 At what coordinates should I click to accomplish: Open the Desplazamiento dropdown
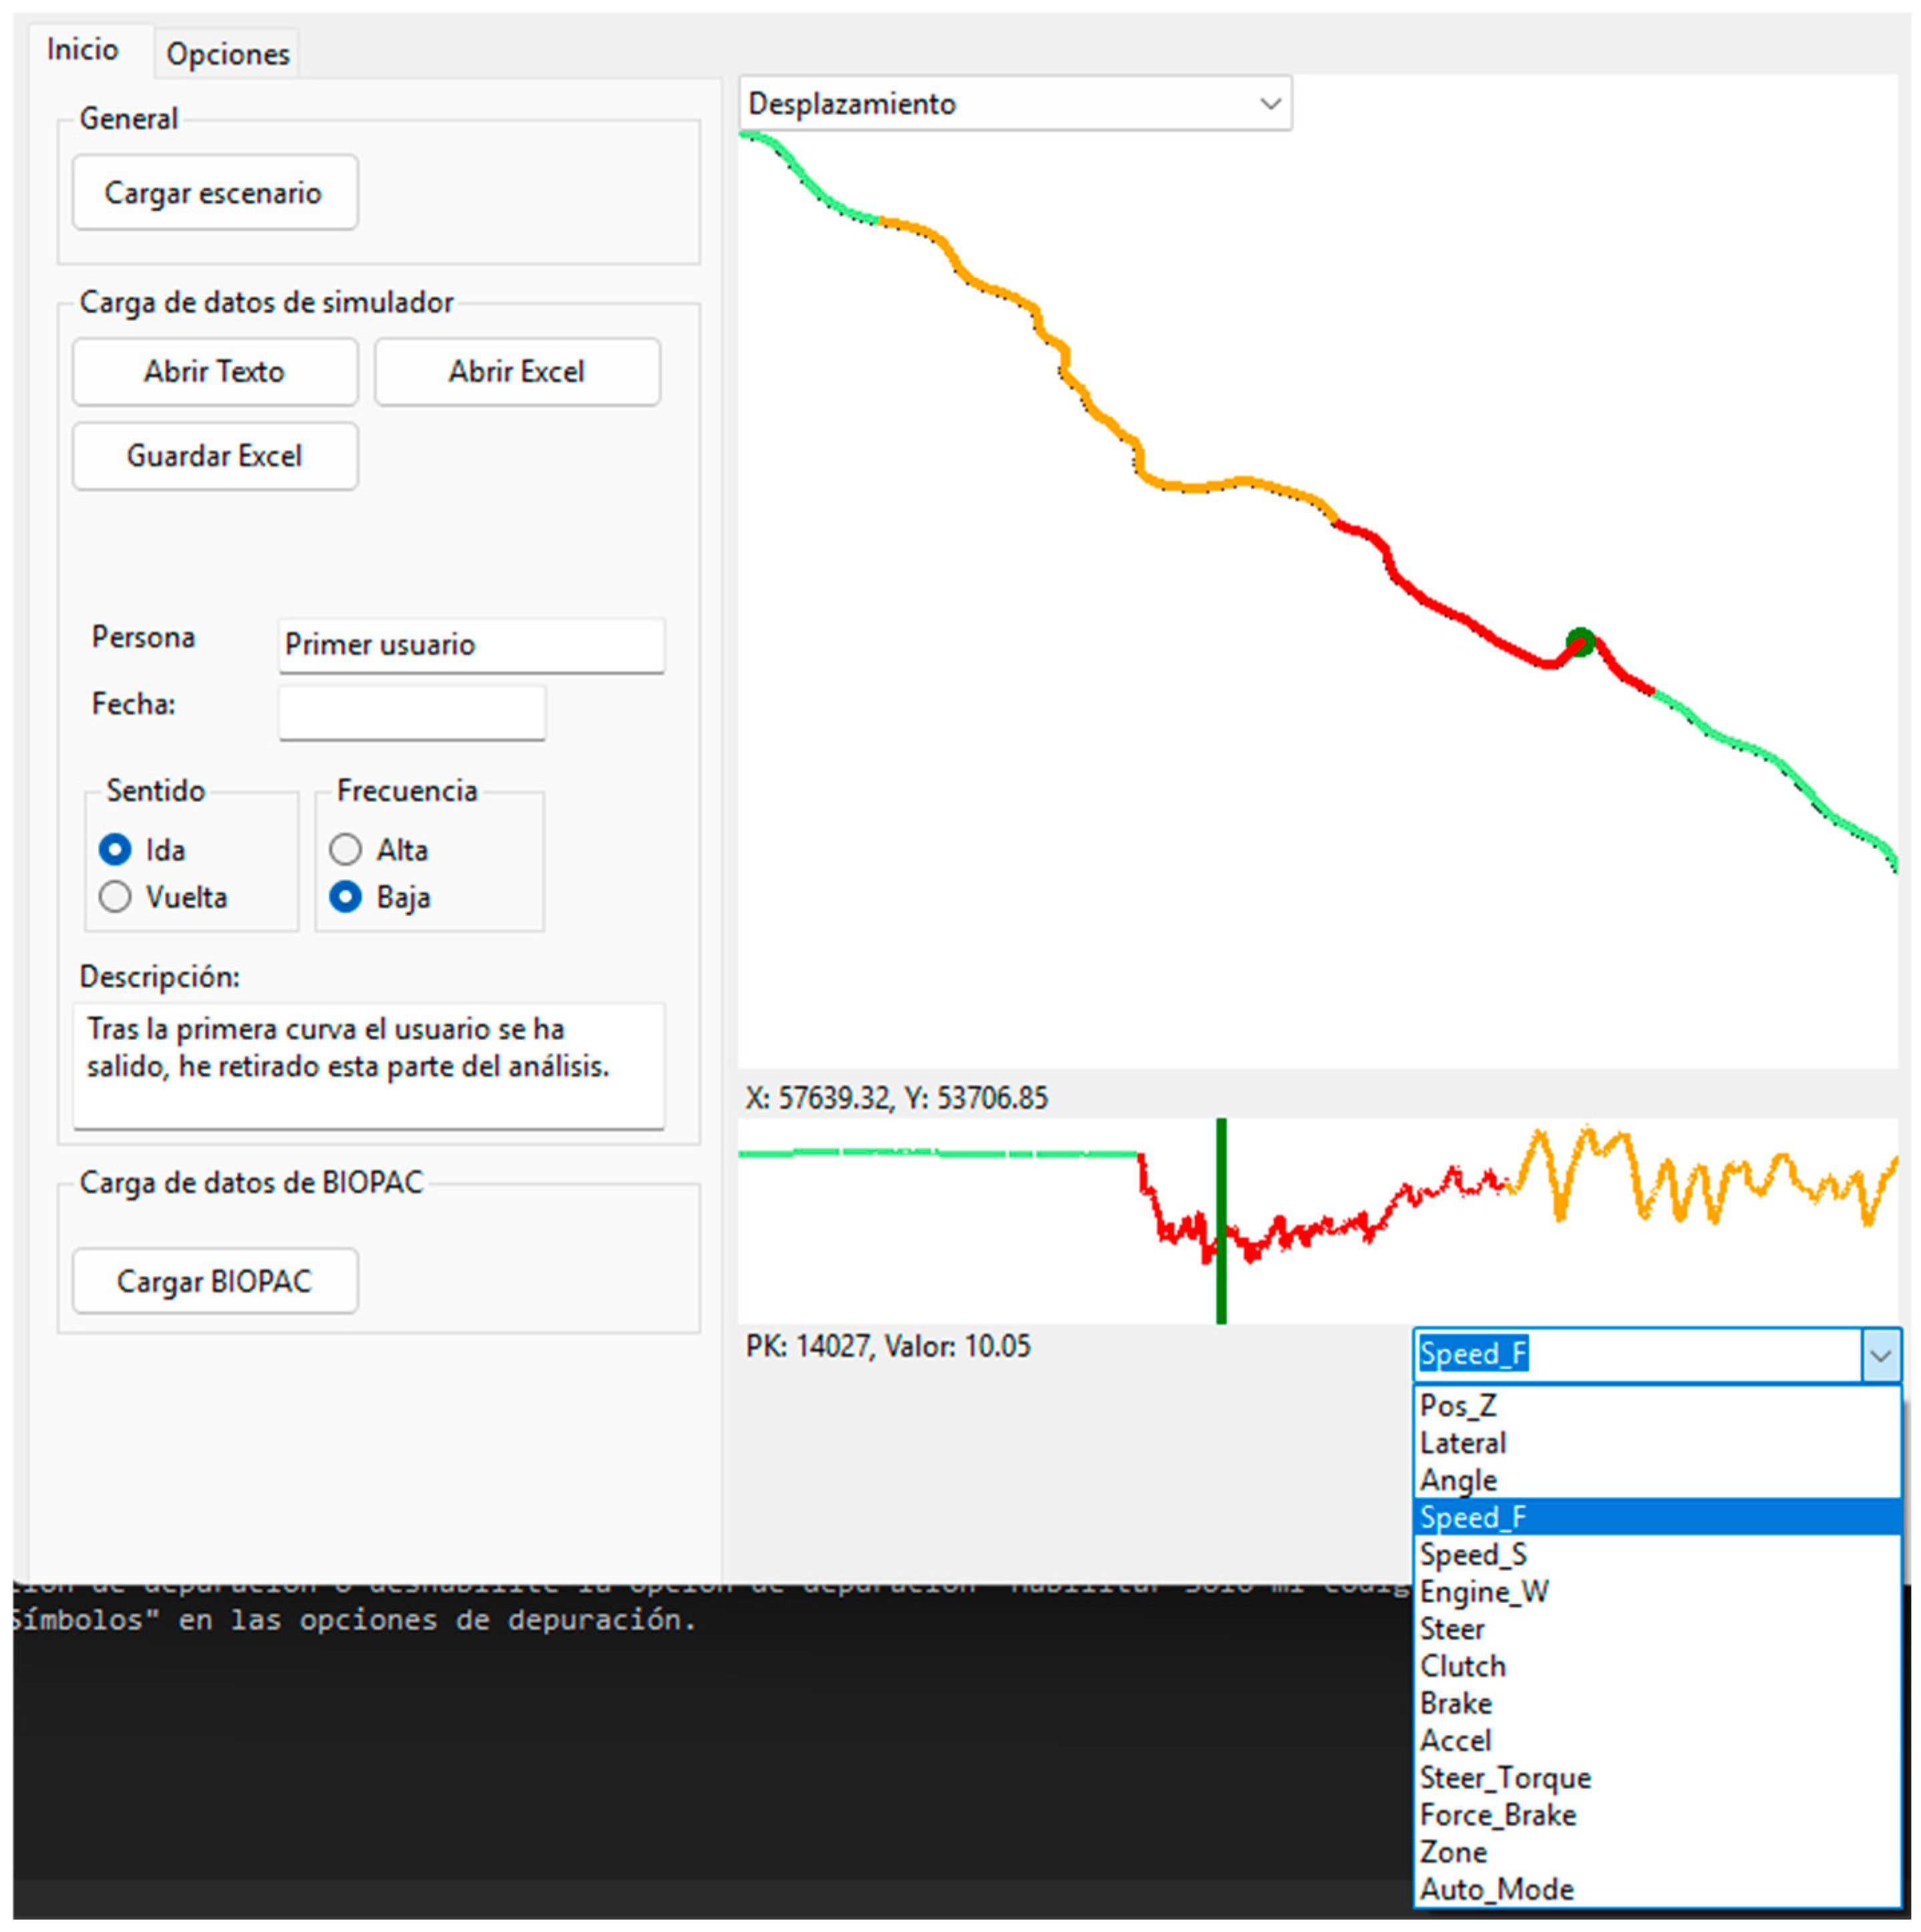pyautogui.click(x=1014, y=104)
